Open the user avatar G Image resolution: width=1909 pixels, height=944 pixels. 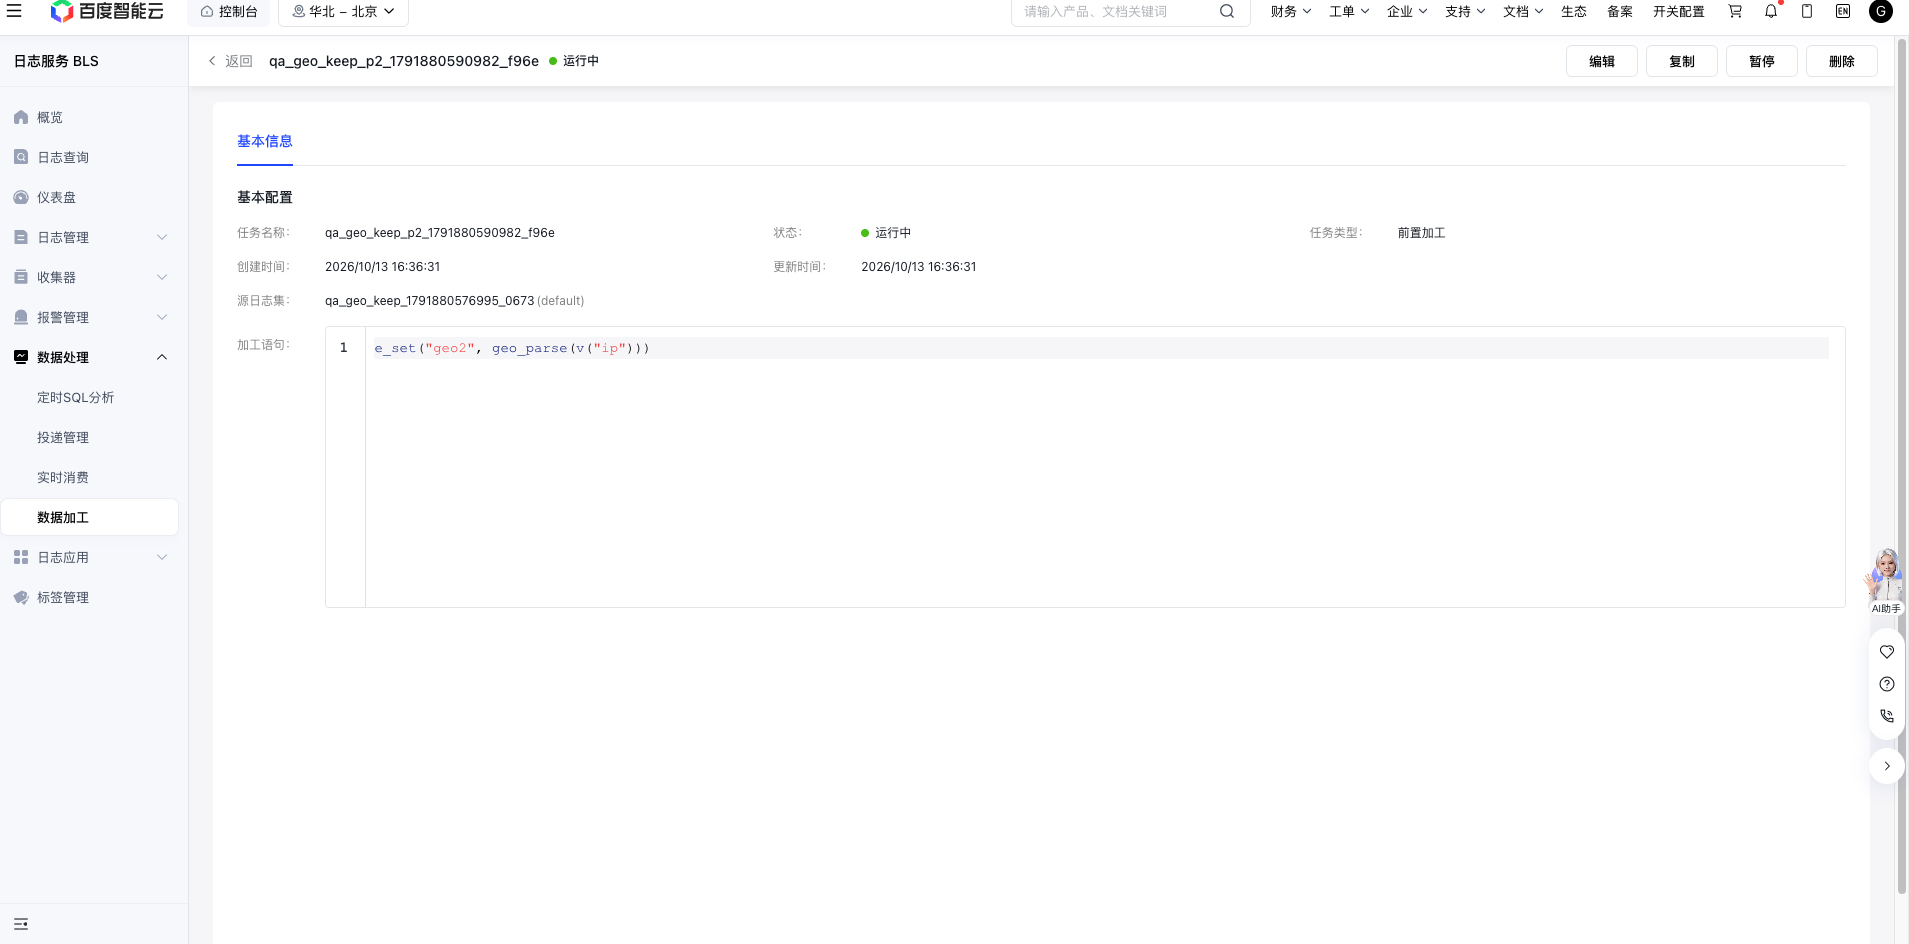(1881, 12)
